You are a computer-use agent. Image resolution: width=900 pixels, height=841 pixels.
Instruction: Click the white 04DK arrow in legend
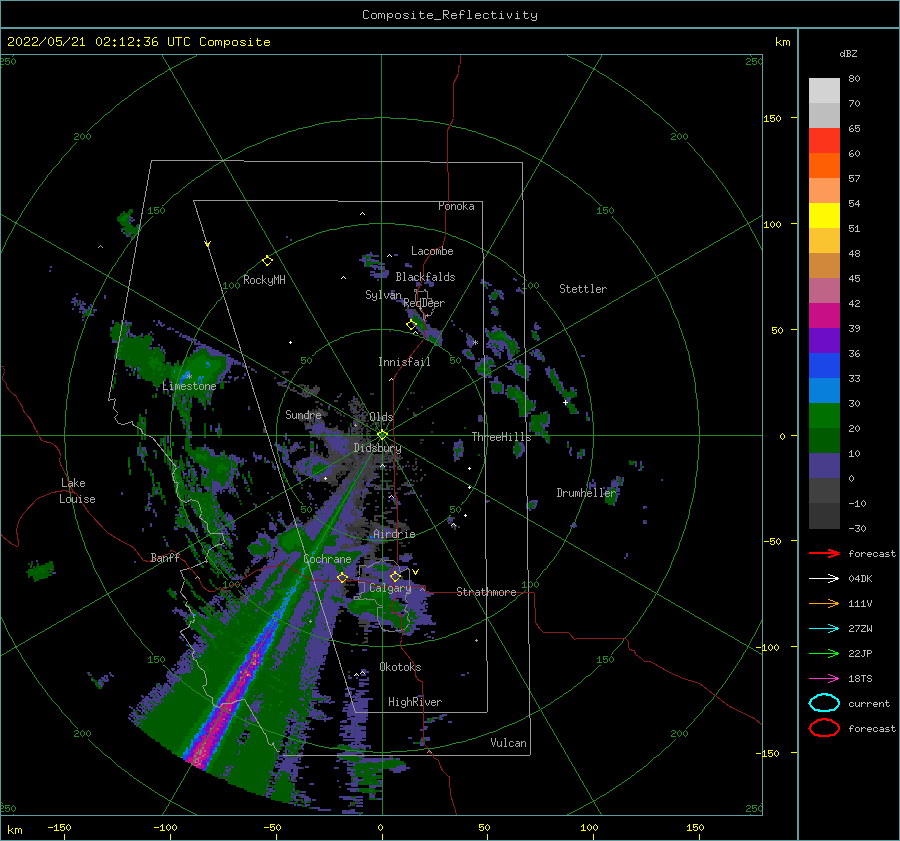(x=824, y=578)
